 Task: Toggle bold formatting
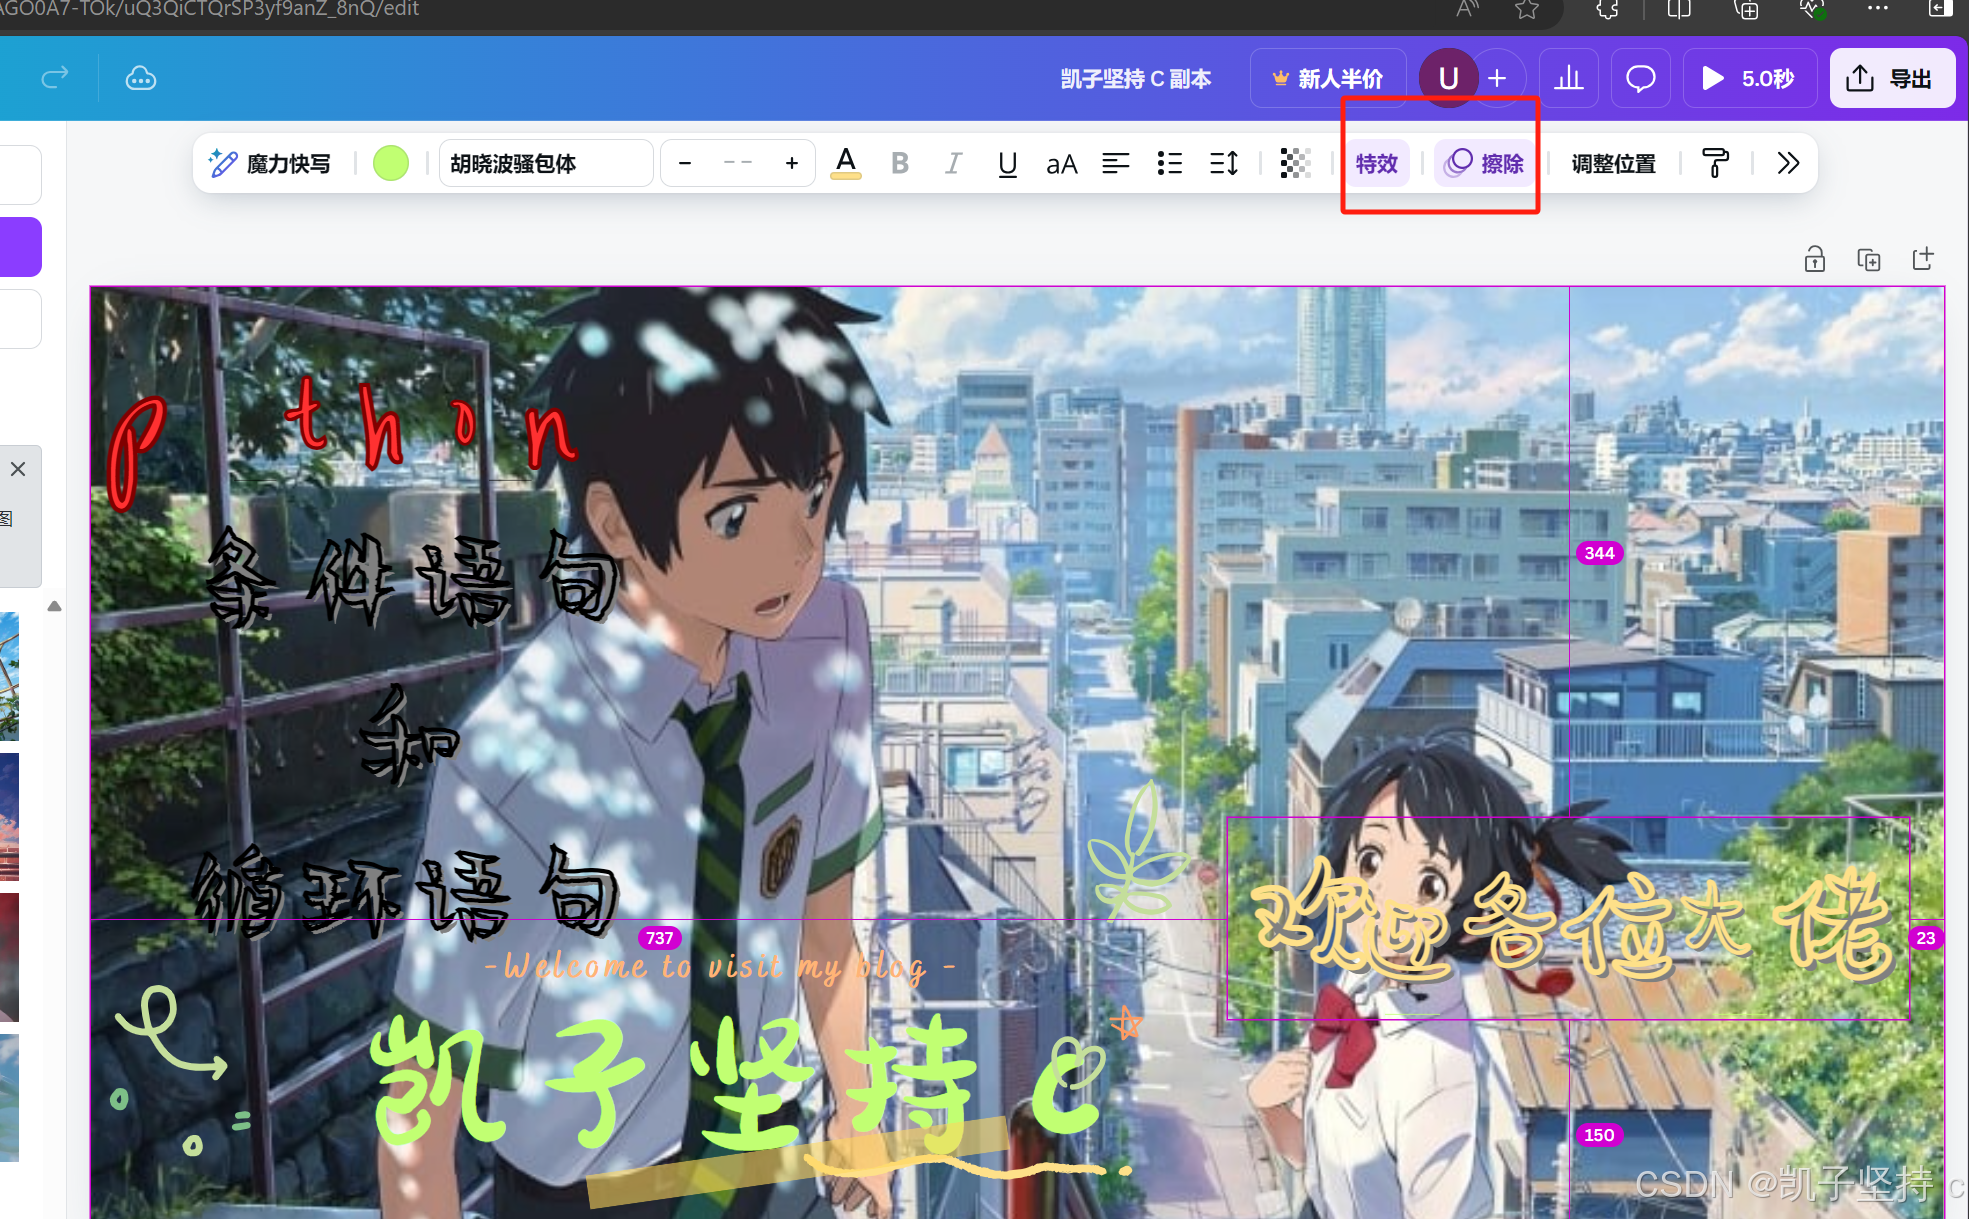pos(899,163)
